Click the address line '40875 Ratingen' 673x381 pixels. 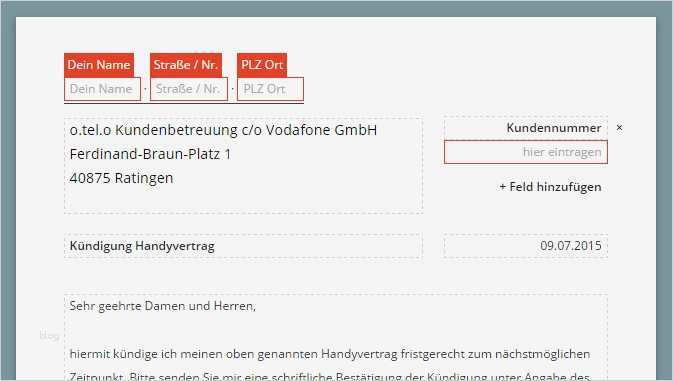tap(121, 178)
